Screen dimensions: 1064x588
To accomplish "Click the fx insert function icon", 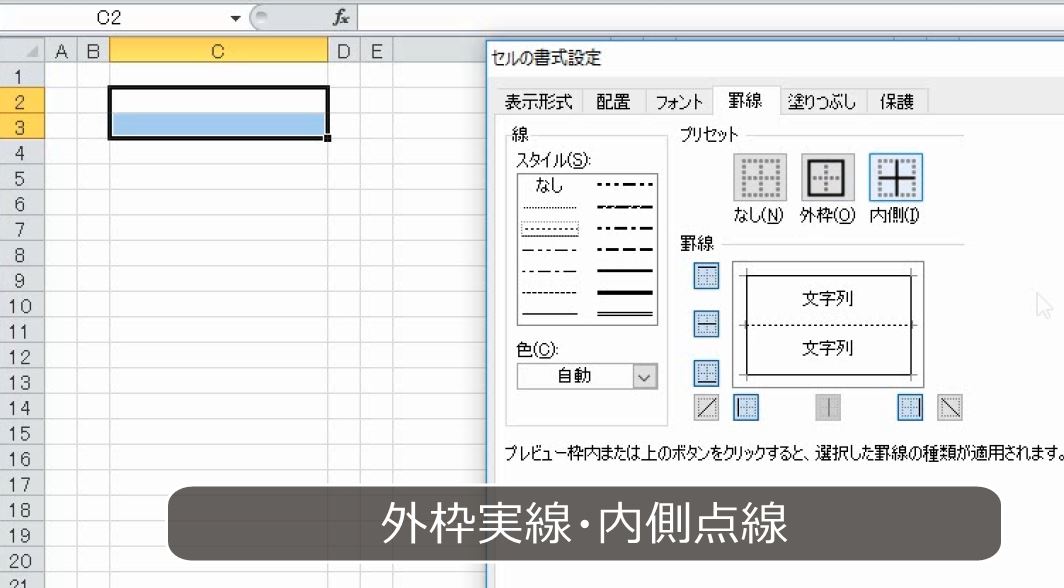I will (341, 18).
